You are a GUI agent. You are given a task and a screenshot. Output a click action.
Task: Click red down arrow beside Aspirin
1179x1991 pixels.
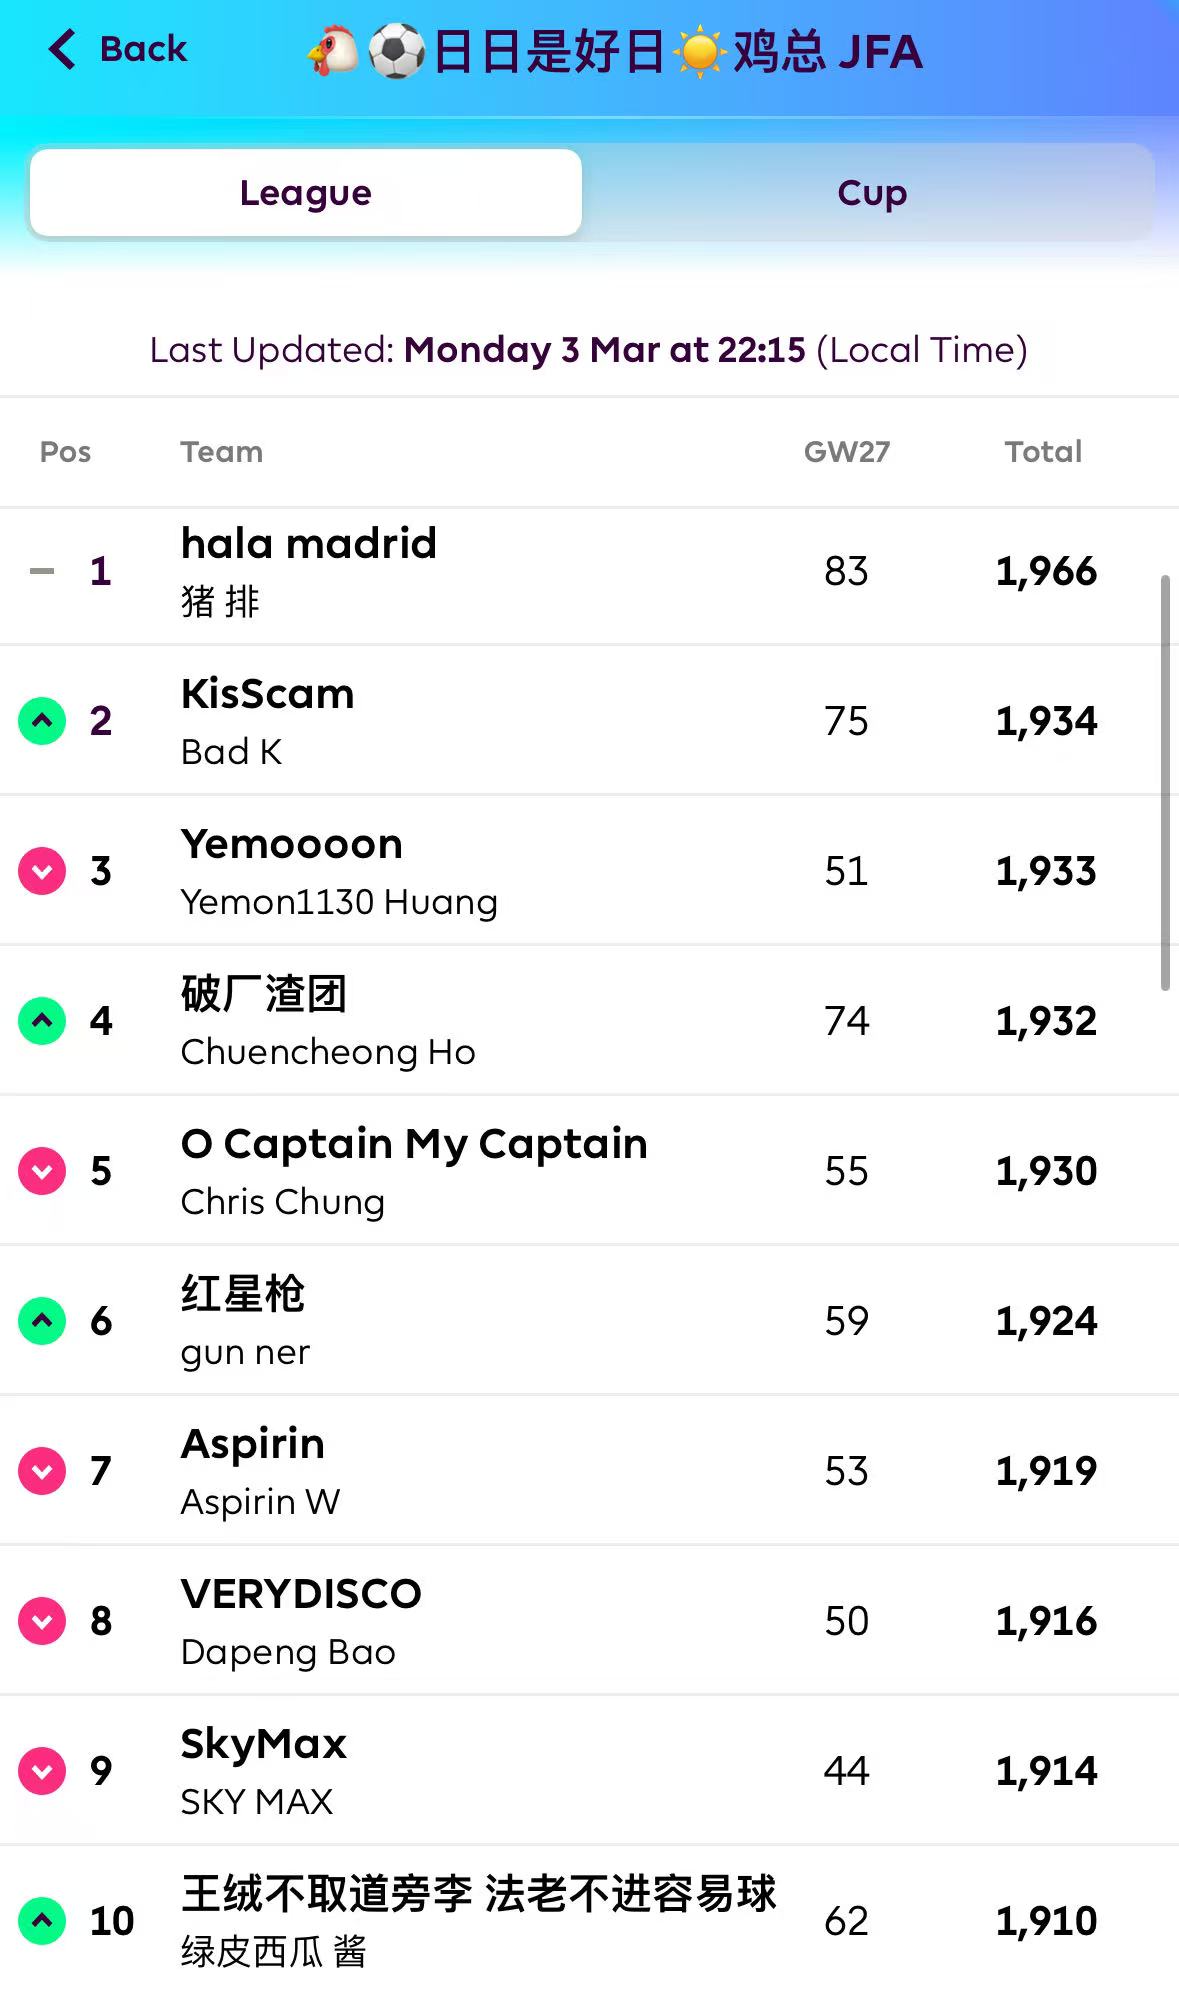42,1471
